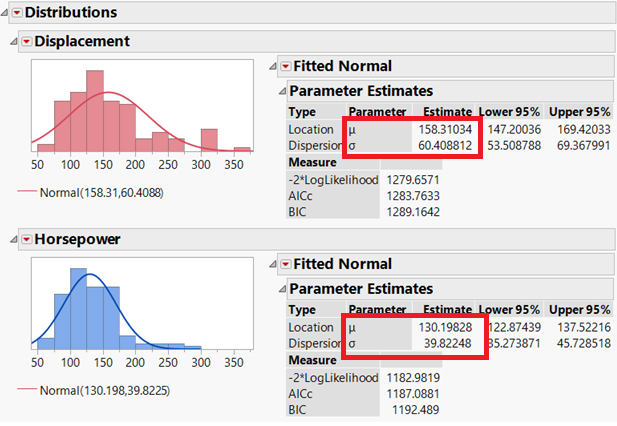Screen dimensions: 617x426
Task: Click the Measure header in Horsepower table
Action: pos(312,360)
